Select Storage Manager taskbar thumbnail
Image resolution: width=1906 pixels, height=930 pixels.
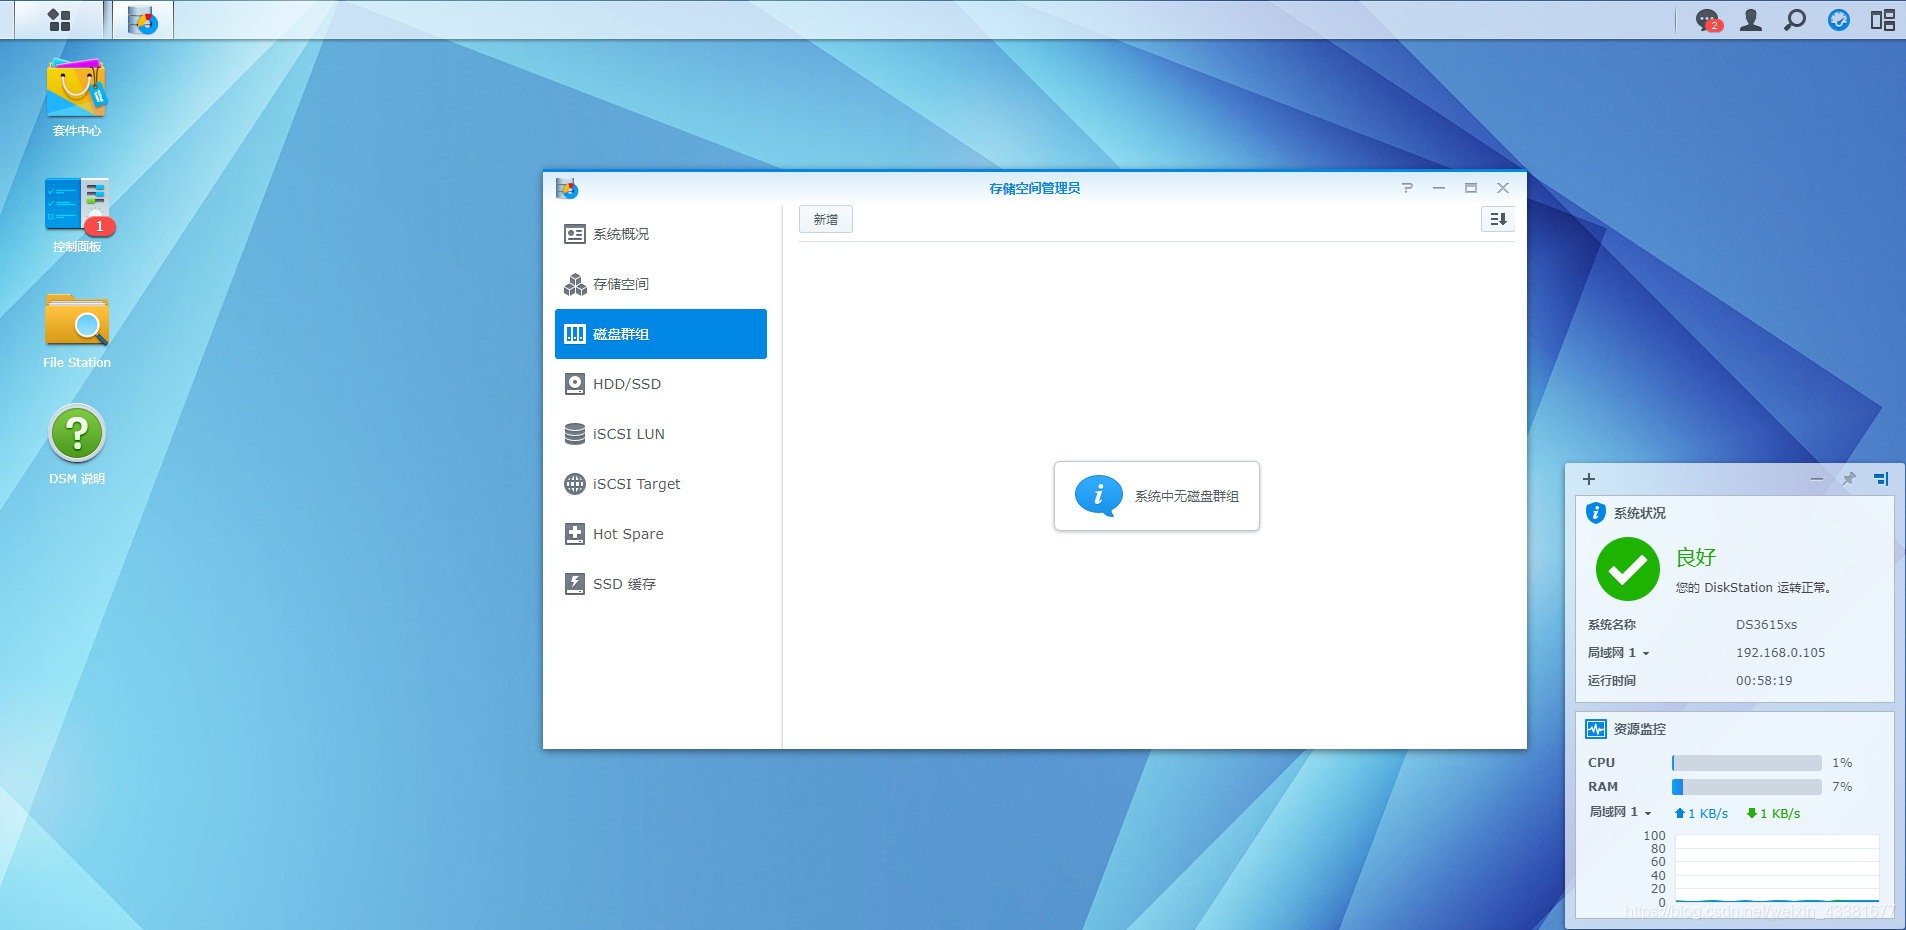pos(143,20)
